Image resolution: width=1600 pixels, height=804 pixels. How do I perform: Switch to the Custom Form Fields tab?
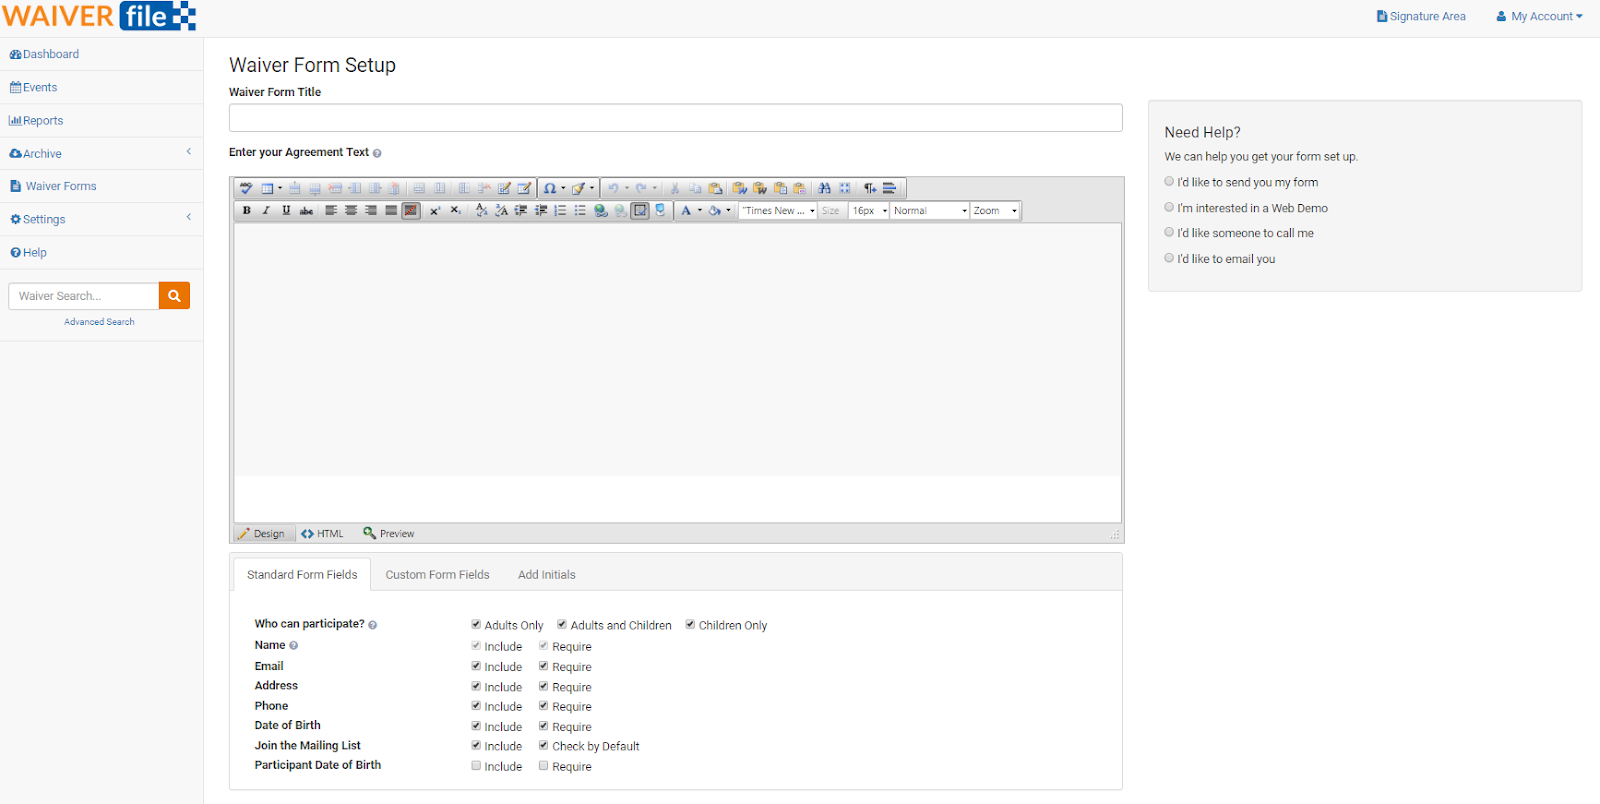pyautogui.click(x=437, y=575)
